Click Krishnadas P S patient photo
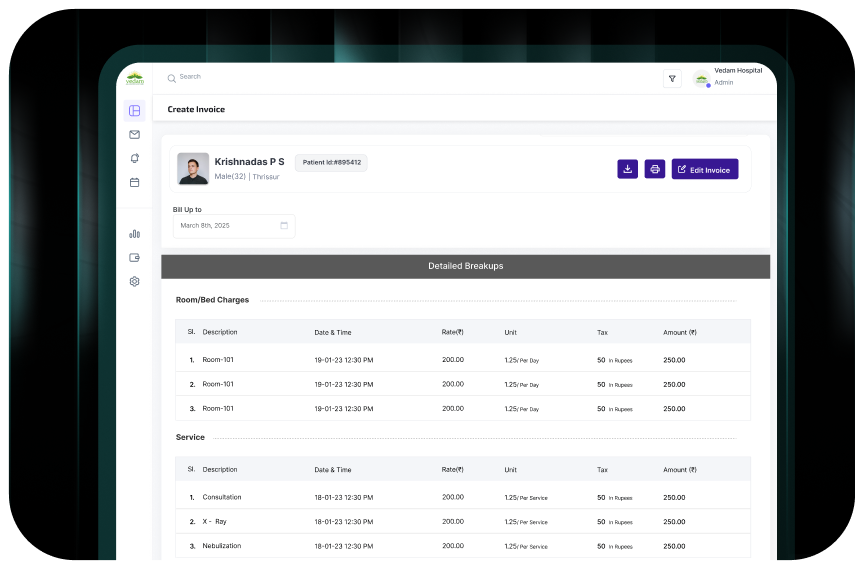This screenshot has height=570, width=864. click(x=193, y=168)
